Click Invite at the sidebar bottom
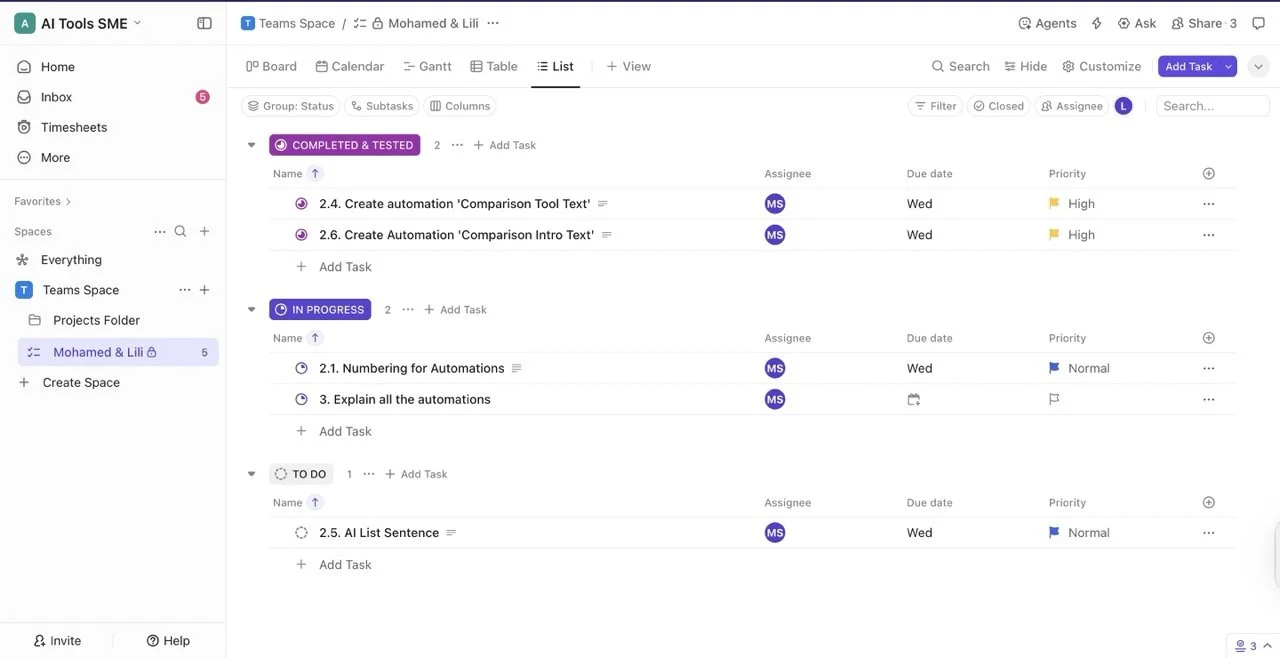 click(57, 641)
